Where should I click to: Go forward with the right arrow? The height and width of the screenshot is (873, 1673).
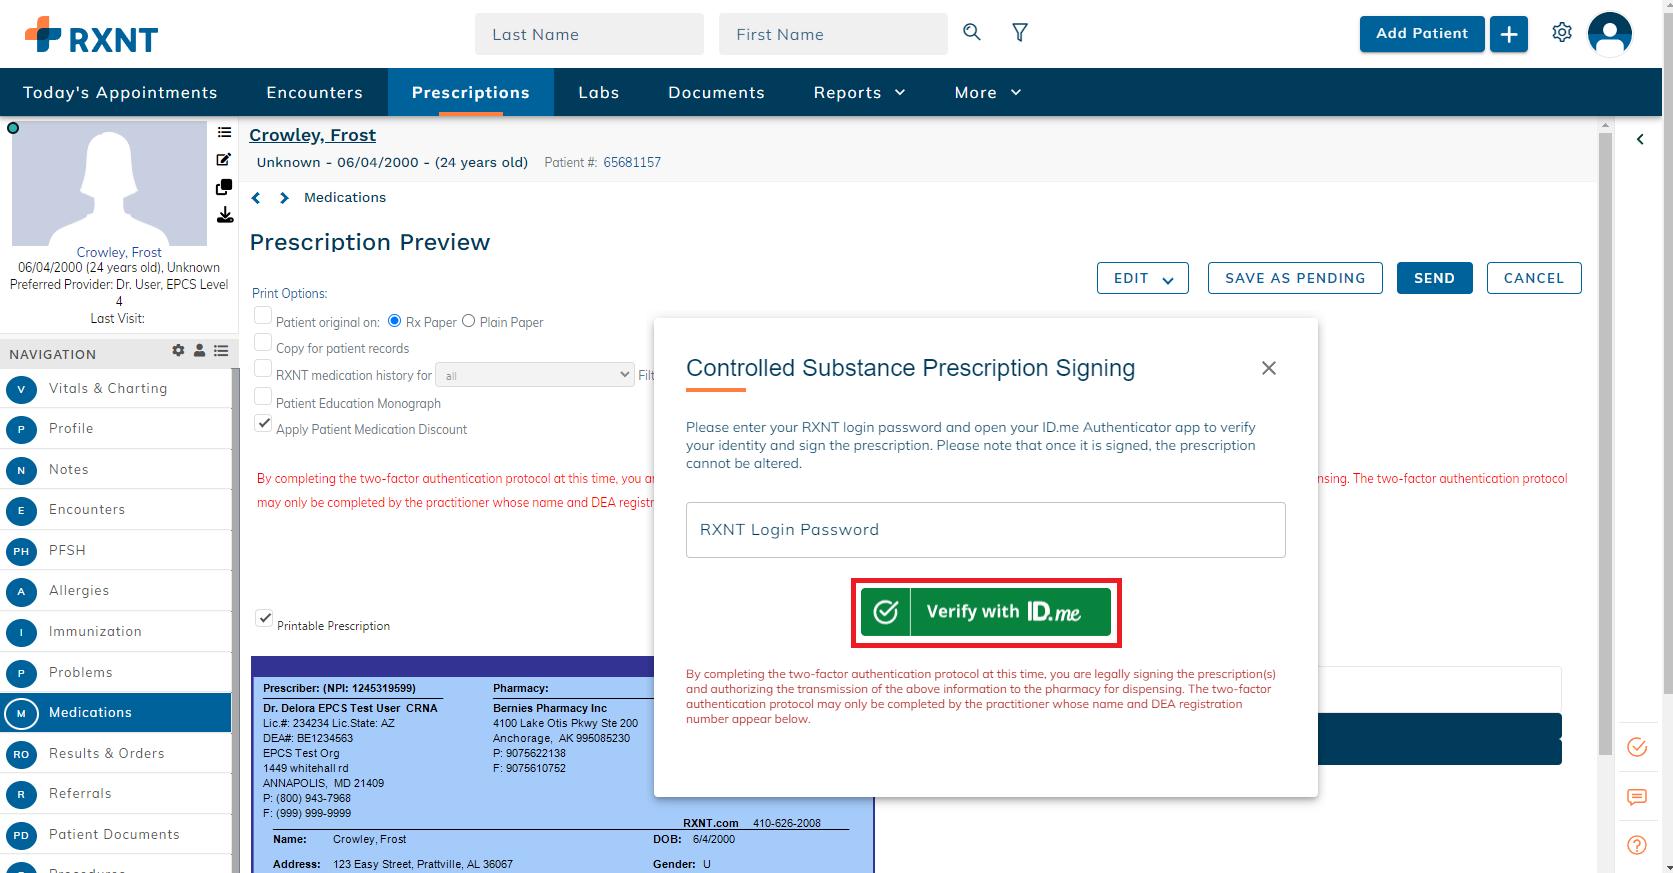point(284,198)
